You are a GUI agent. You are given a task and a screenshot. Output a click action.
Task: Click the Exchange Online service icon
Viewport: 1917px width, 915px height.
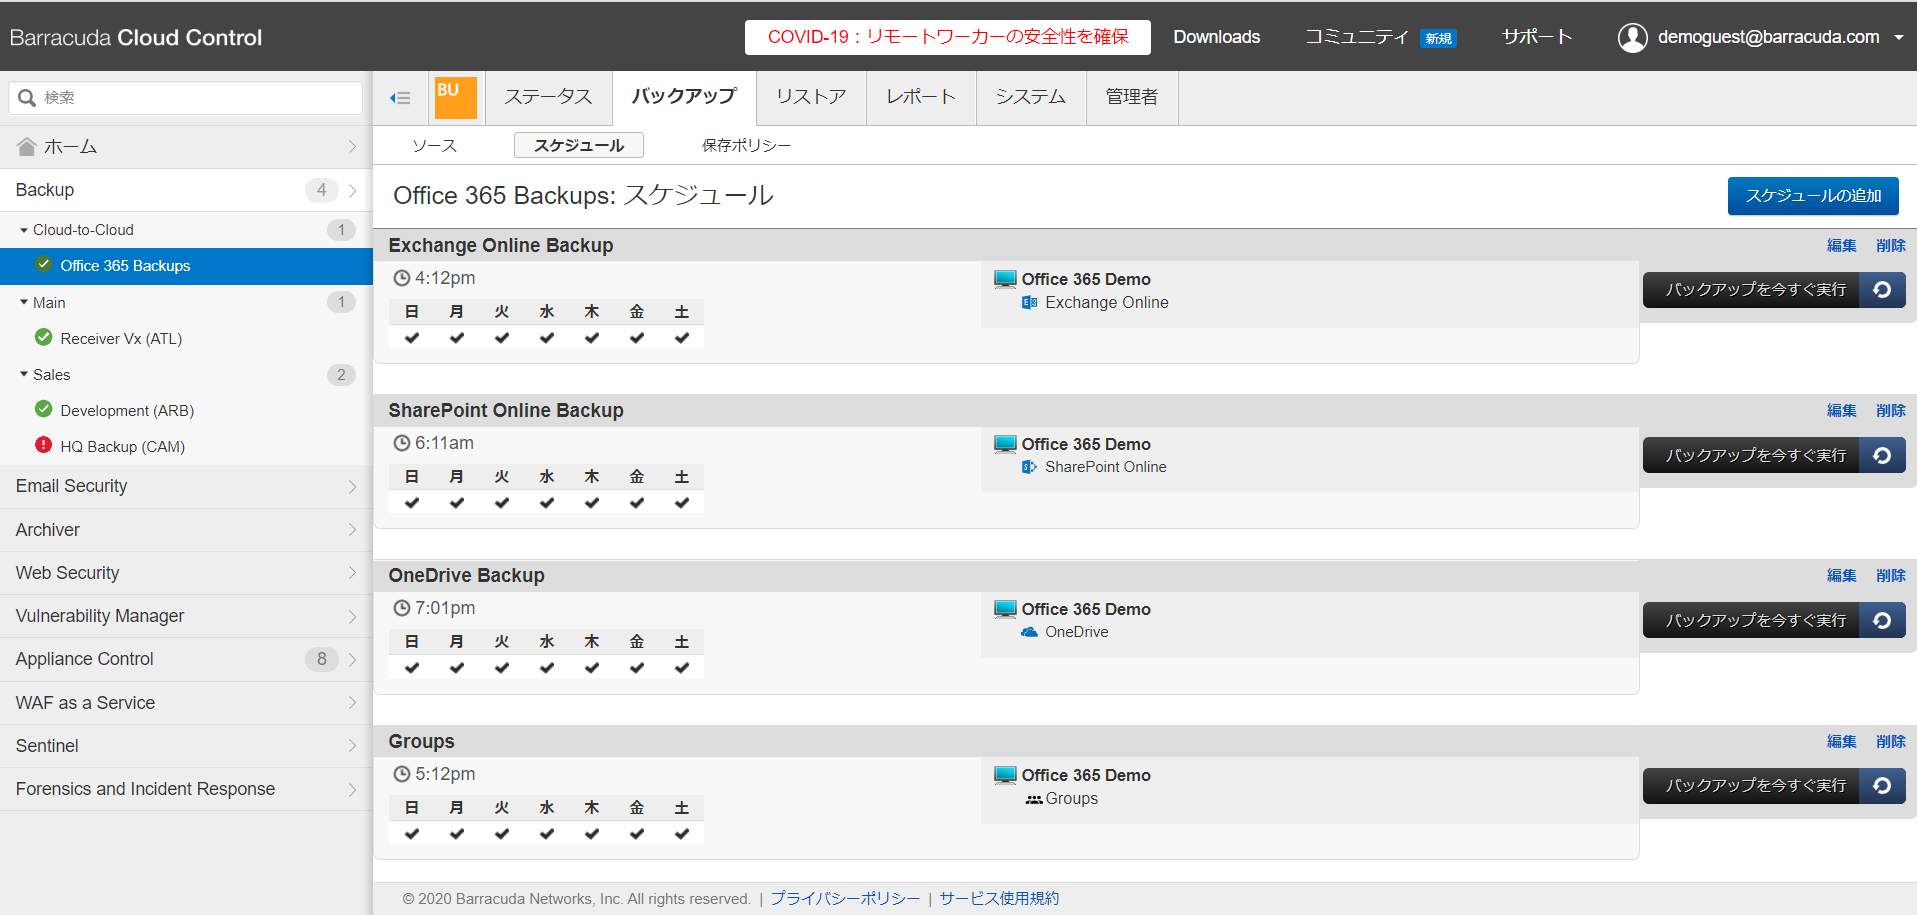(1029, 302)
